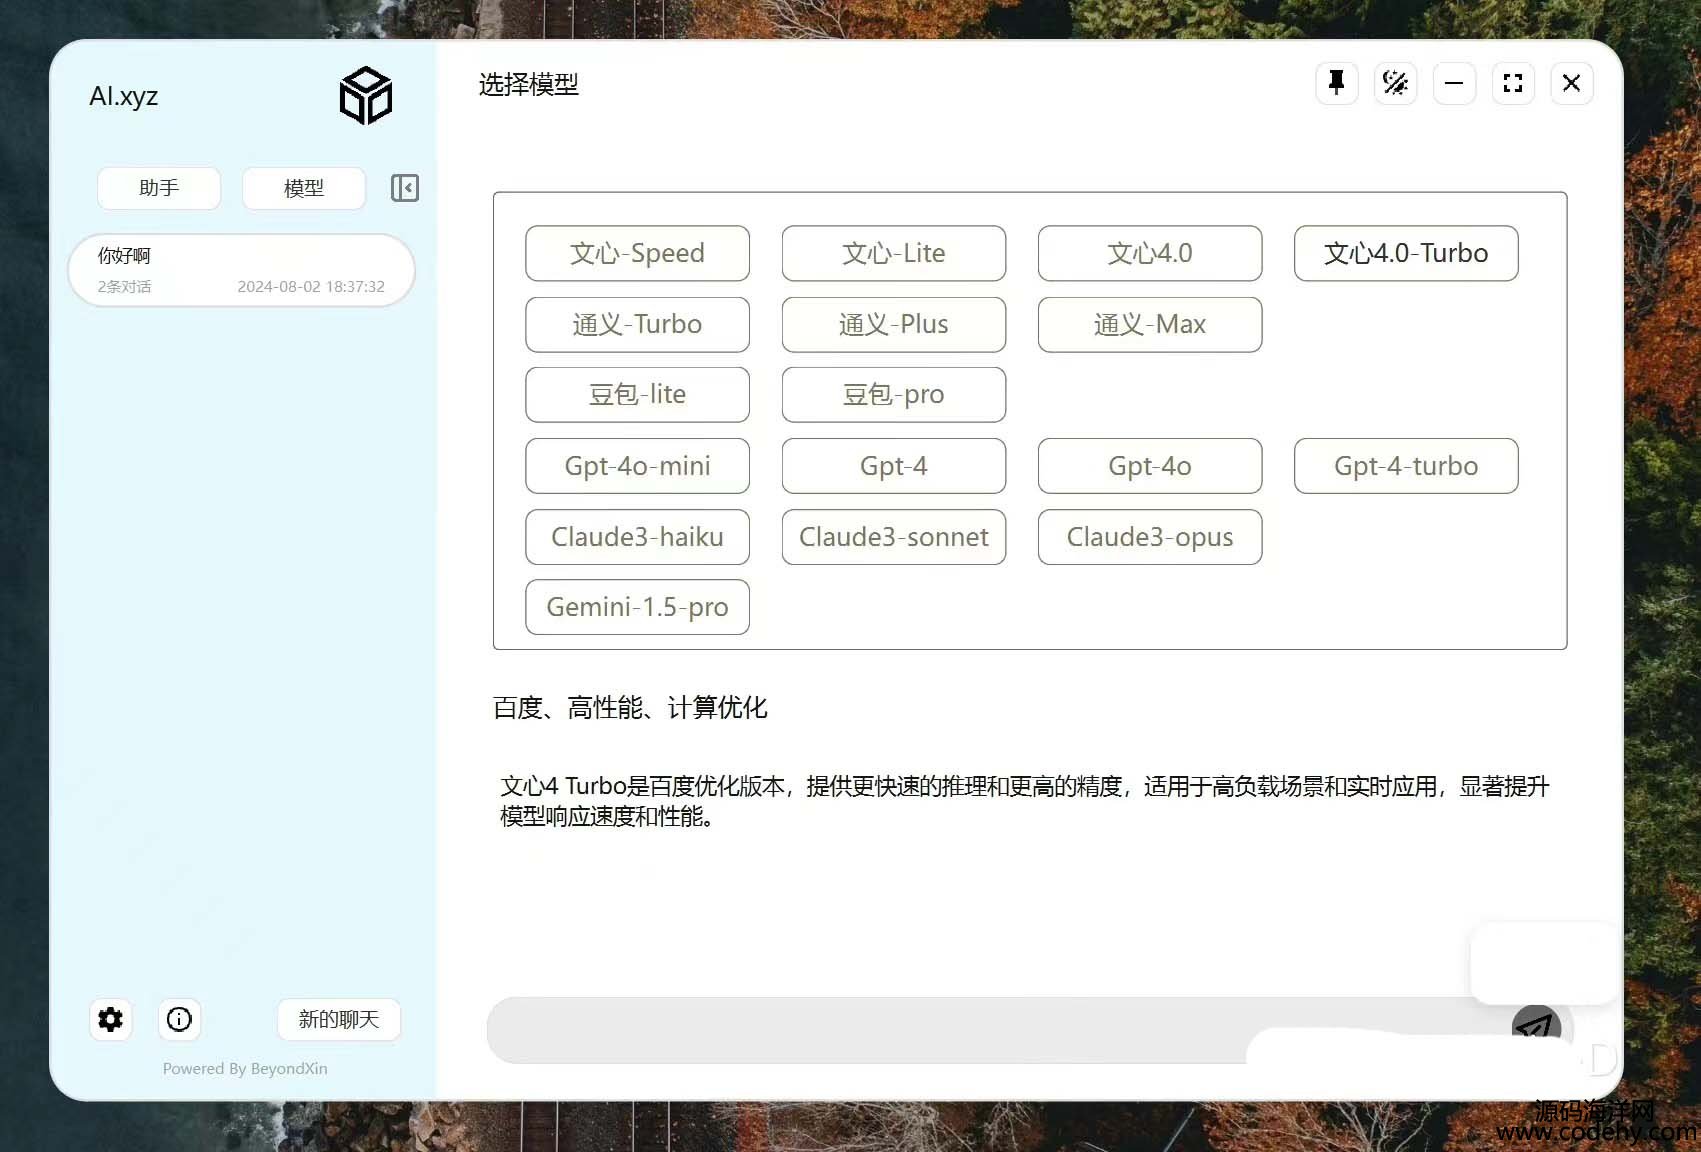1701x1152 pixels.
Task: Choose the Gpt-4 model
Action: pyautogui.click(x=894, y=466)
